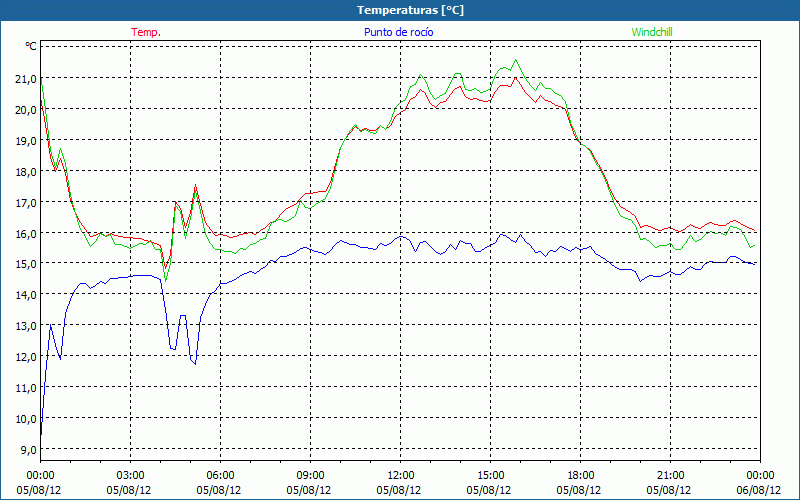Click the 06/08/12 date label
Image resolution: width=800 pixels, height=500 pixels.
(759, 490)
